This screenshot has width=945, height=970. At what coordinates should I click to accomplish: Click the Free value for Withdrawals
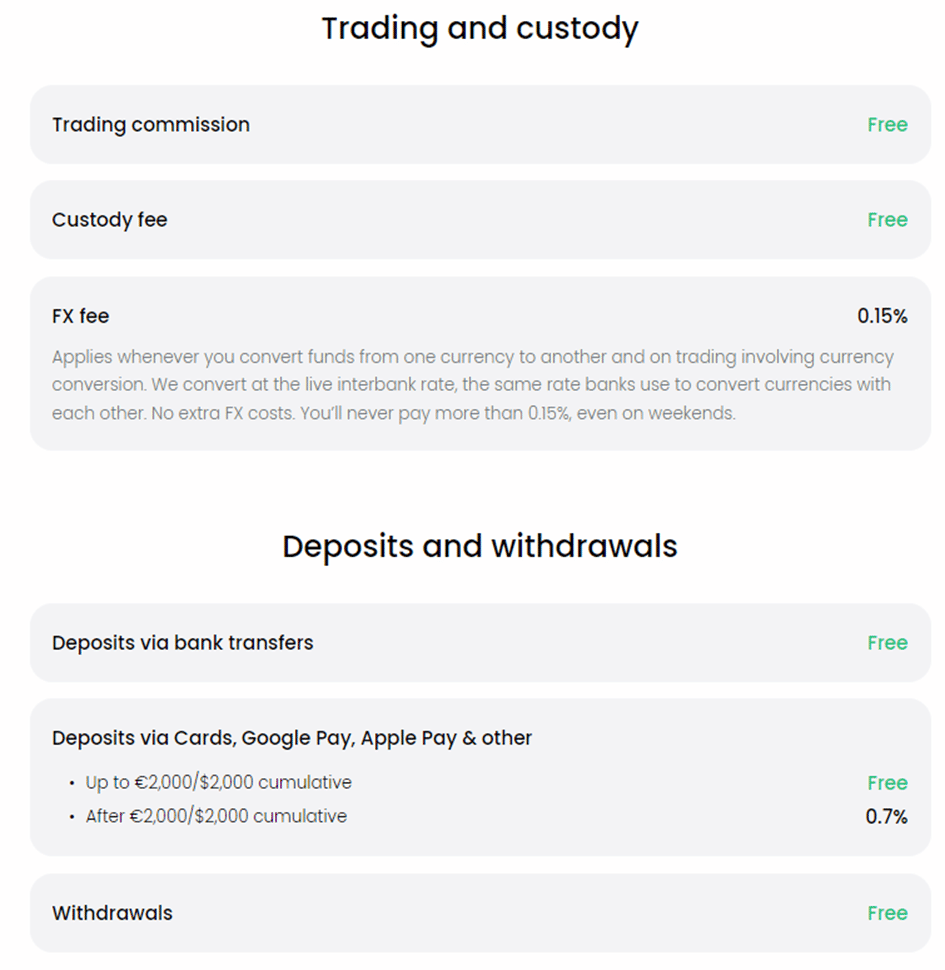click(887, 913)
